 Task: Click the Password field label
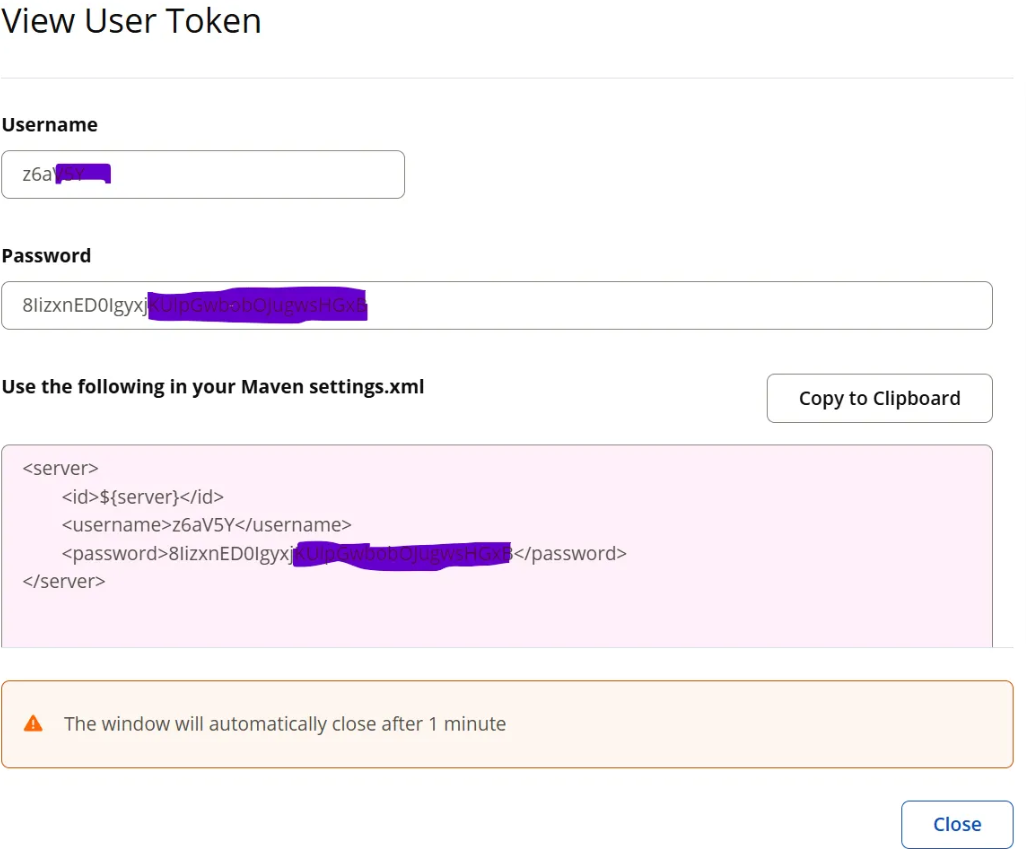pos(46,256)
